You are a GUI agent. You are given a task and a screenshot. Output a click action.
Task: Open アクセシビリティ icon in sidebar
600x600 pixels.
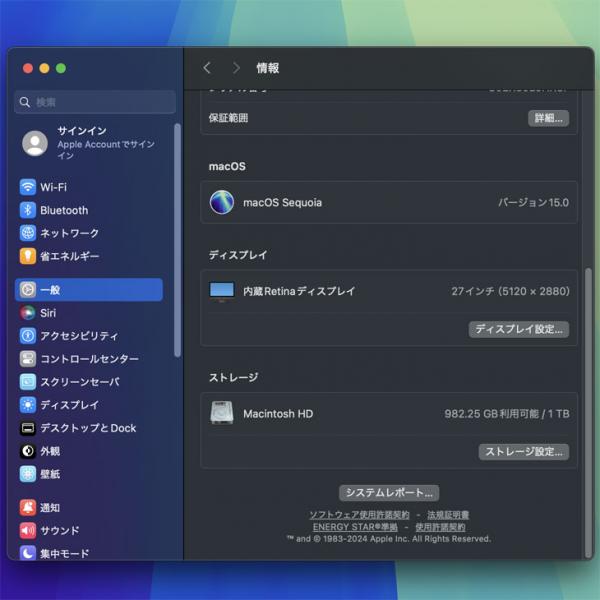pyautogui.click(x=28, y=336)
